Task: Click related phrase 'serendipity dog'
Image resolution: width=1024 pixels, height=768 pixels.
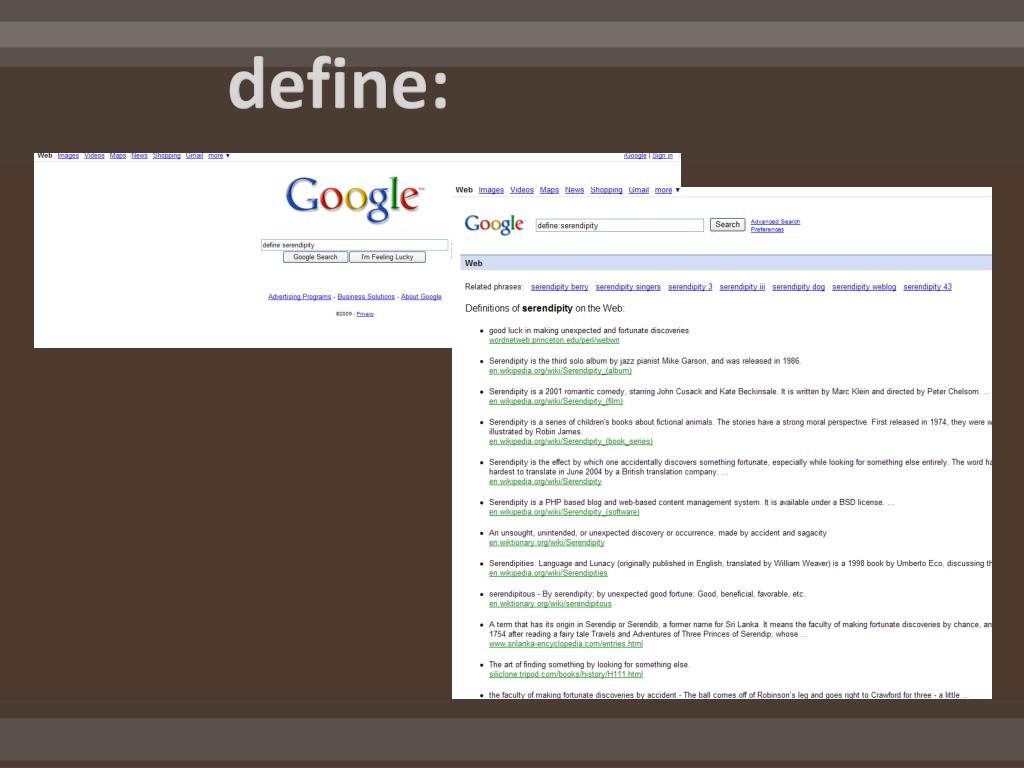Action: (x=798, y=287)
